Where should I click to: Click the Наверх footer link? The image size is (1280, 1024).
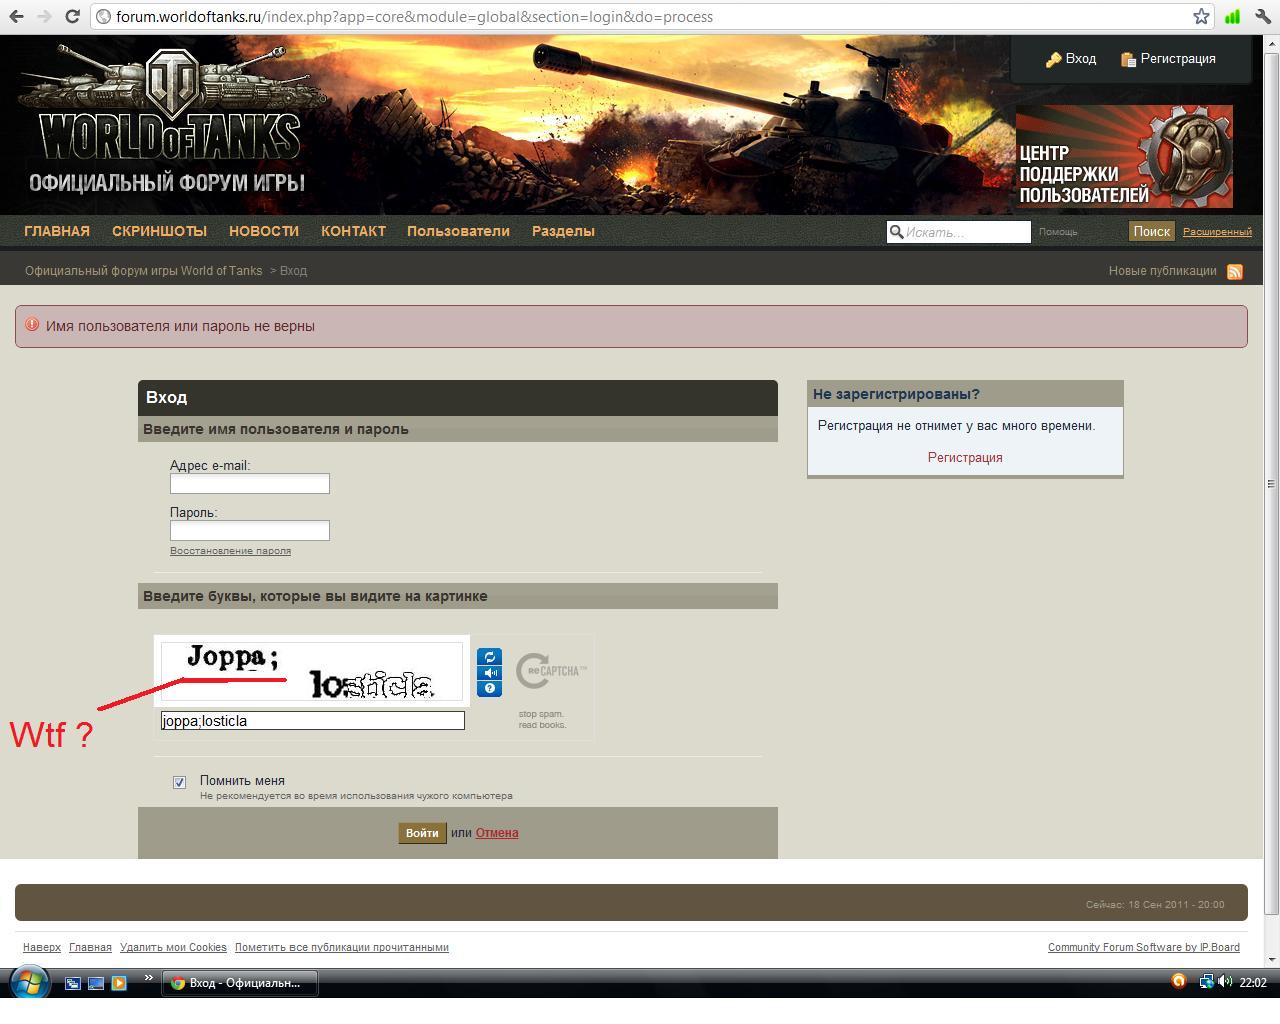(42, 947)
